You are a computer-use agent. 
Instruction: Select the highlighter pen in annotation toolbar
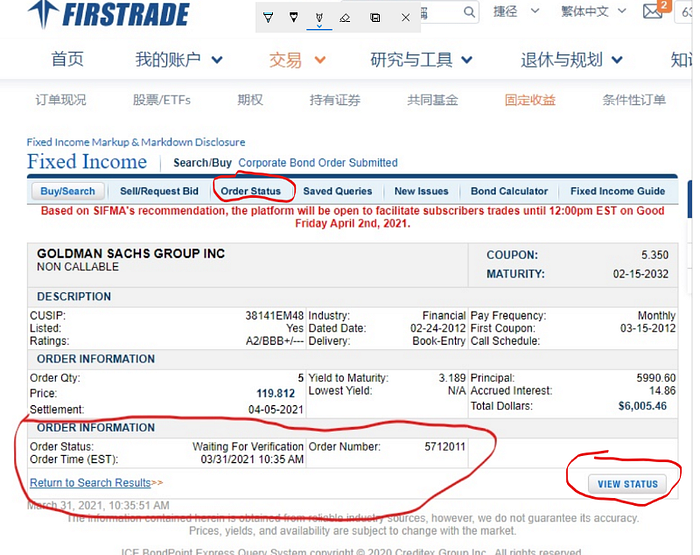click(268, 18)
